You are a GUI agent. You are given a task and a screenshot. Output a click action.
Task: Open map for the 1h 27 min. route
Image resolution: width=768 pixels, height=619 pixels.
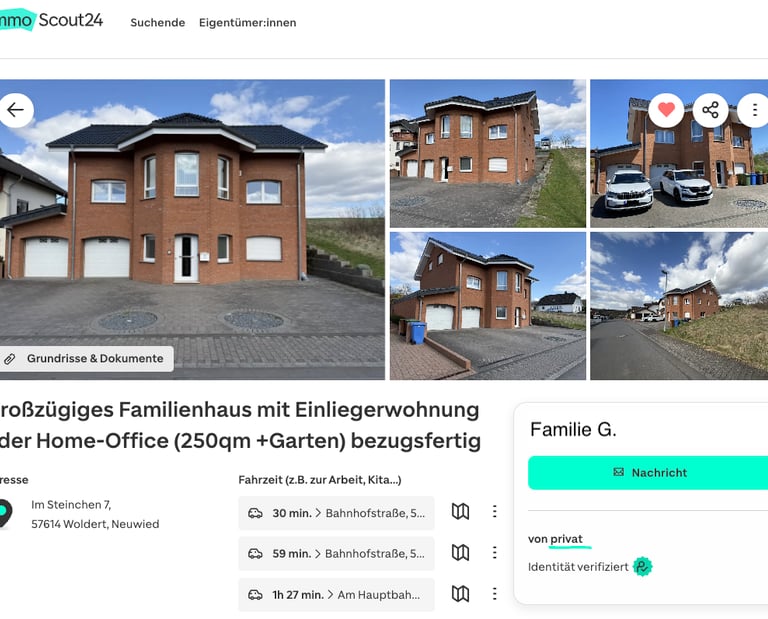[x=460, y=594]
